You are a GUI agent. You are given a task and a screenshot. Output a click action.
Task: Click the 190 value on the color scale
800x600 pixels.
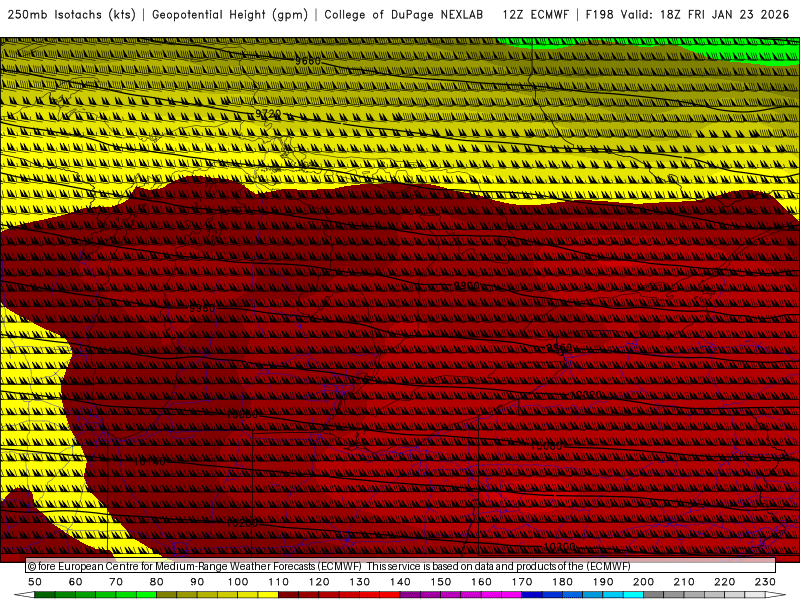coord(603,582)
